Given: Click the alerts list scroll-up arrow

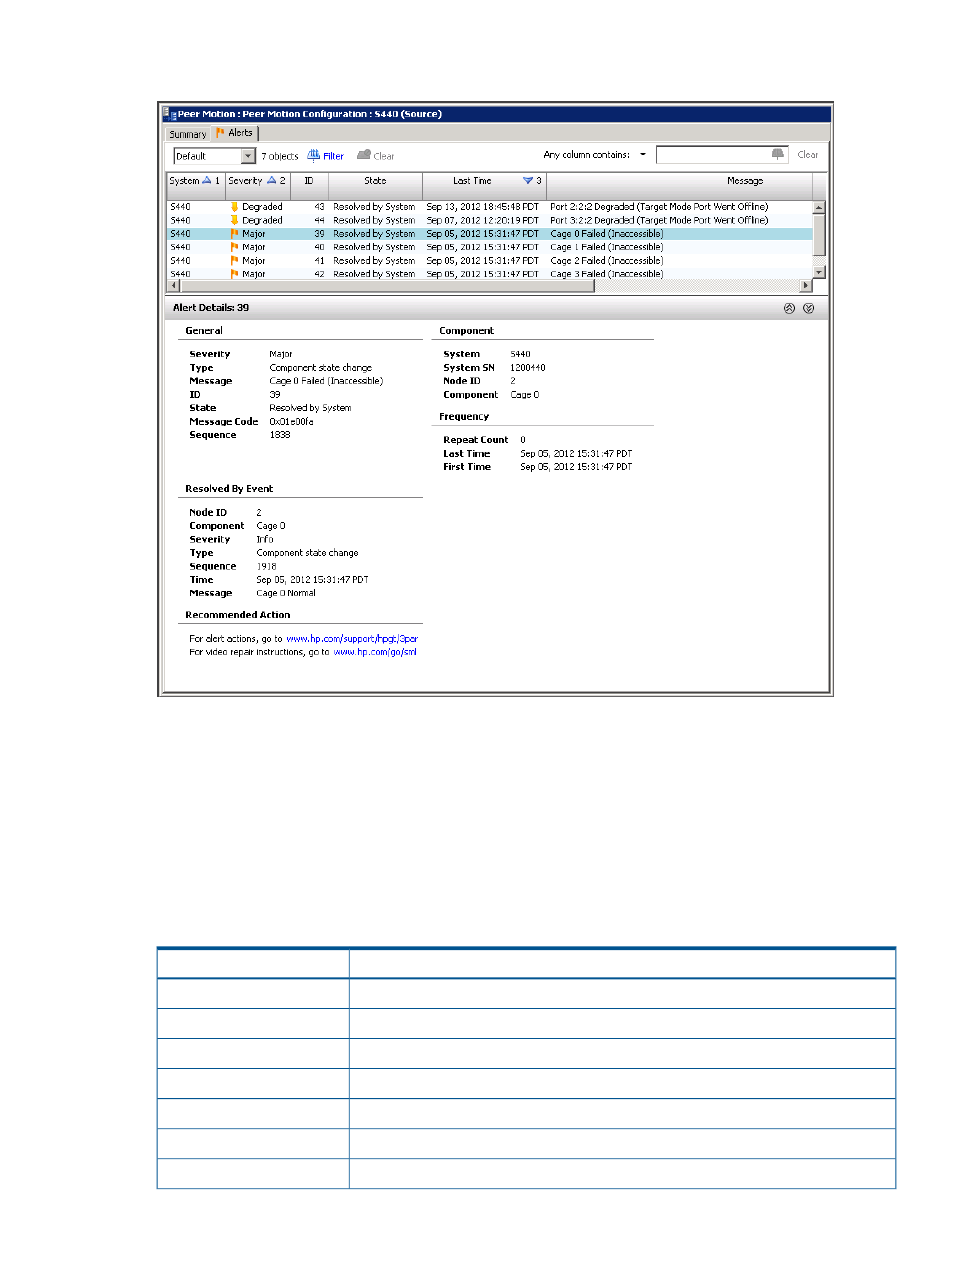Looking at the screenshot, I should pyautogui.click(x=819, y=207).
